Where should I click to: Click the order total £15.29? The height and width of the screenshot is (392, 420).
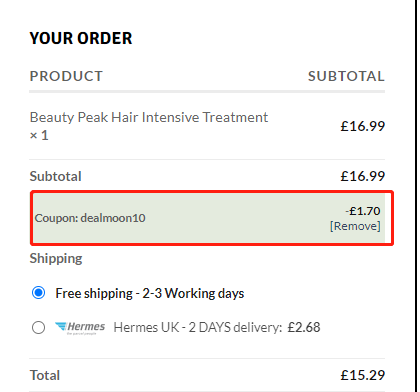point(363,375)
